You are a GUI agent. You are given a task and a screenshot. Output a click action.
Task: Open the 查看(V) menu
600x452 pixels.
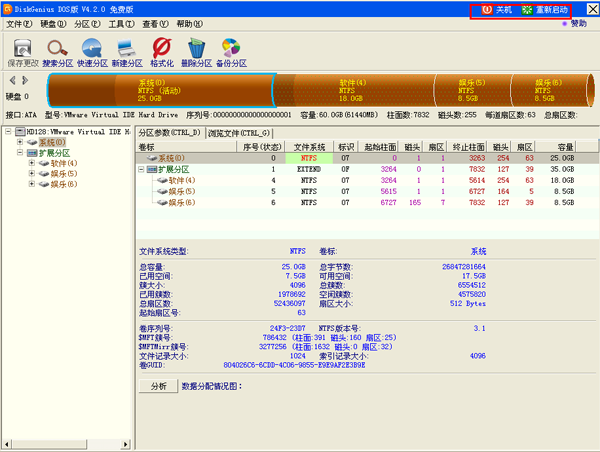155,24
